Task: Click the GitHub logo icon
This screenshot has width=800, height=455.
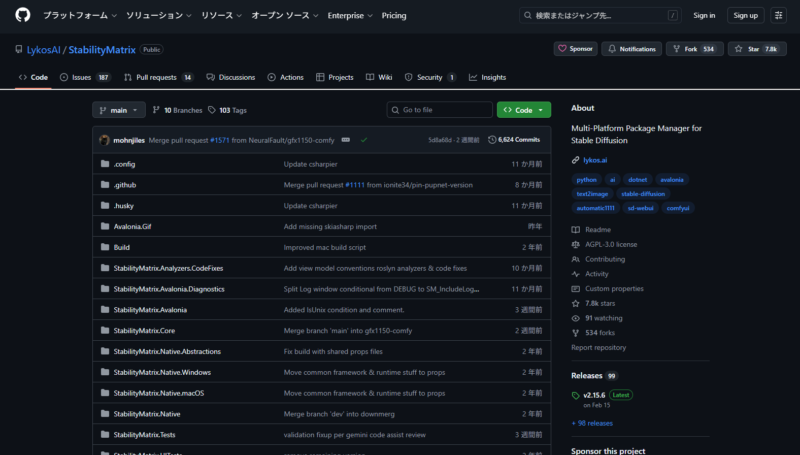Action: 23,15
